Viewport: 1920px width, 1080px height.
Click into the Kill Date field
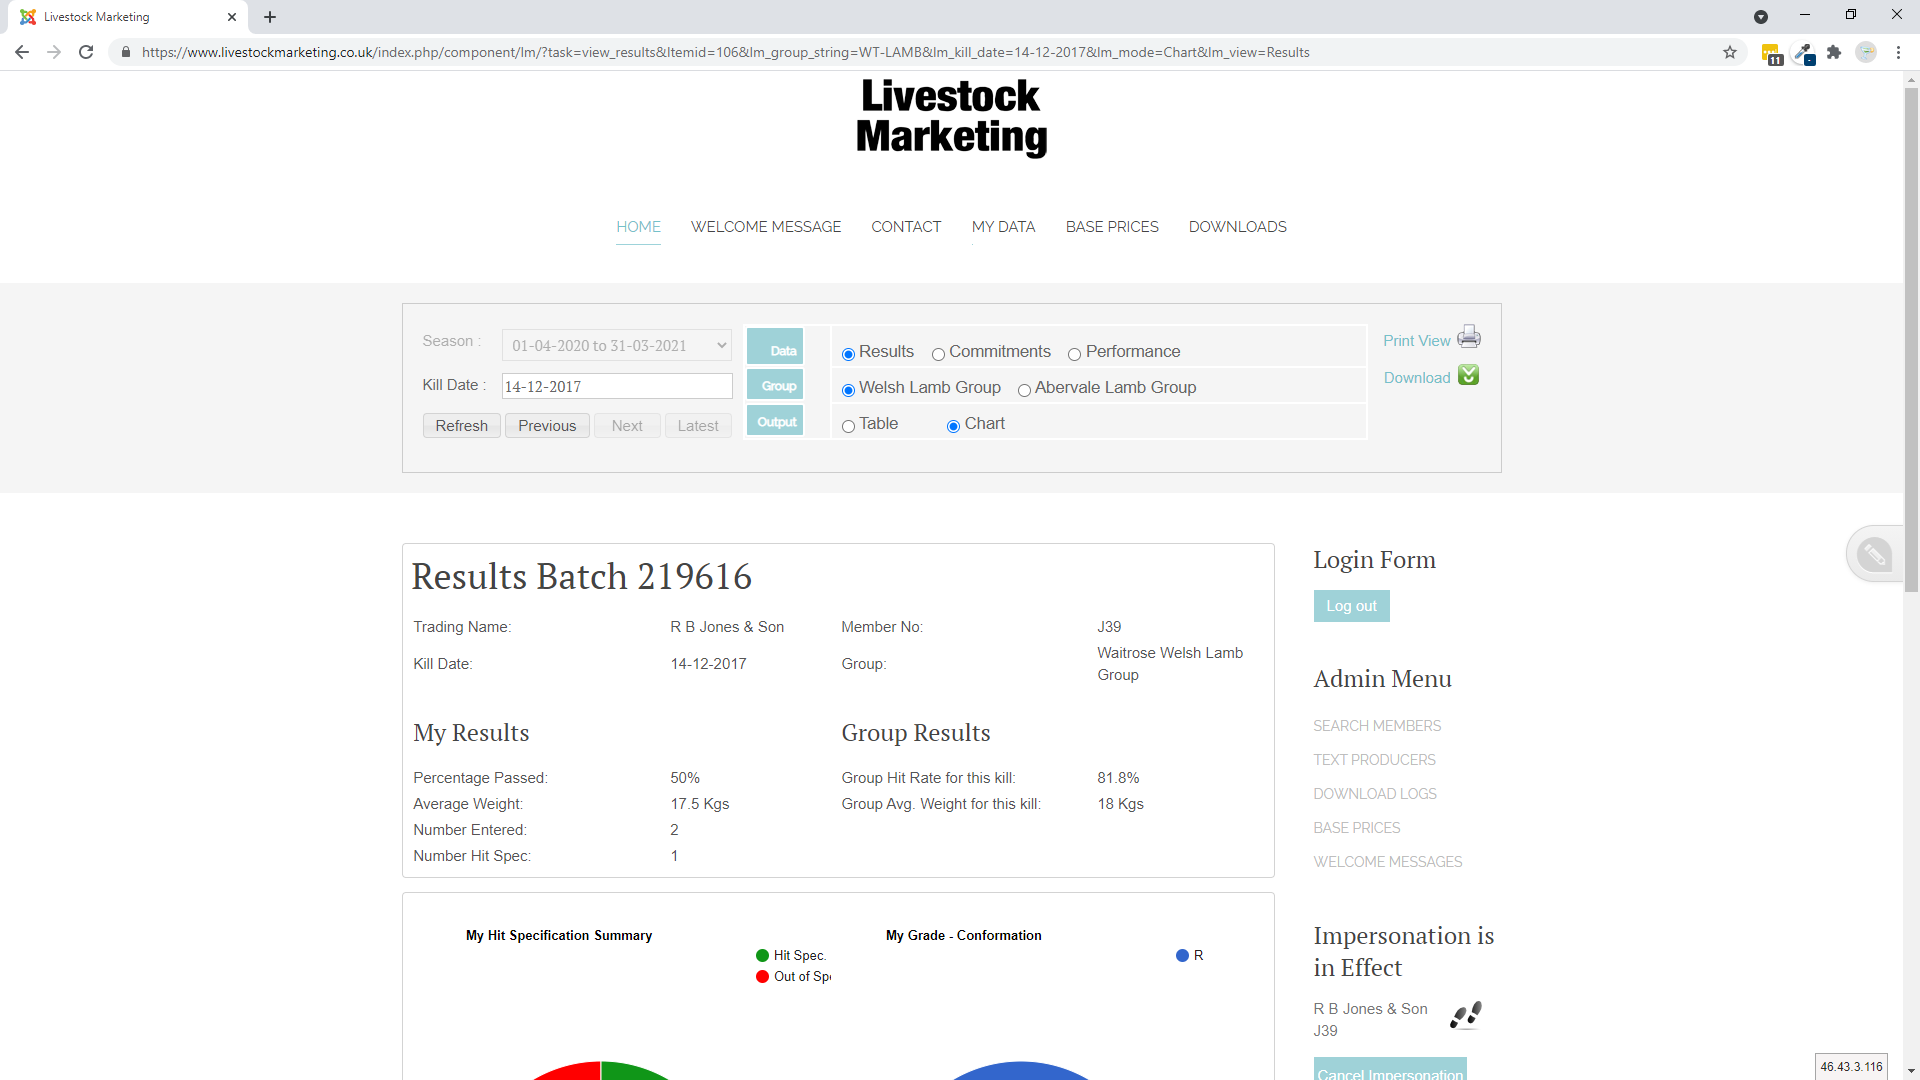616,387
